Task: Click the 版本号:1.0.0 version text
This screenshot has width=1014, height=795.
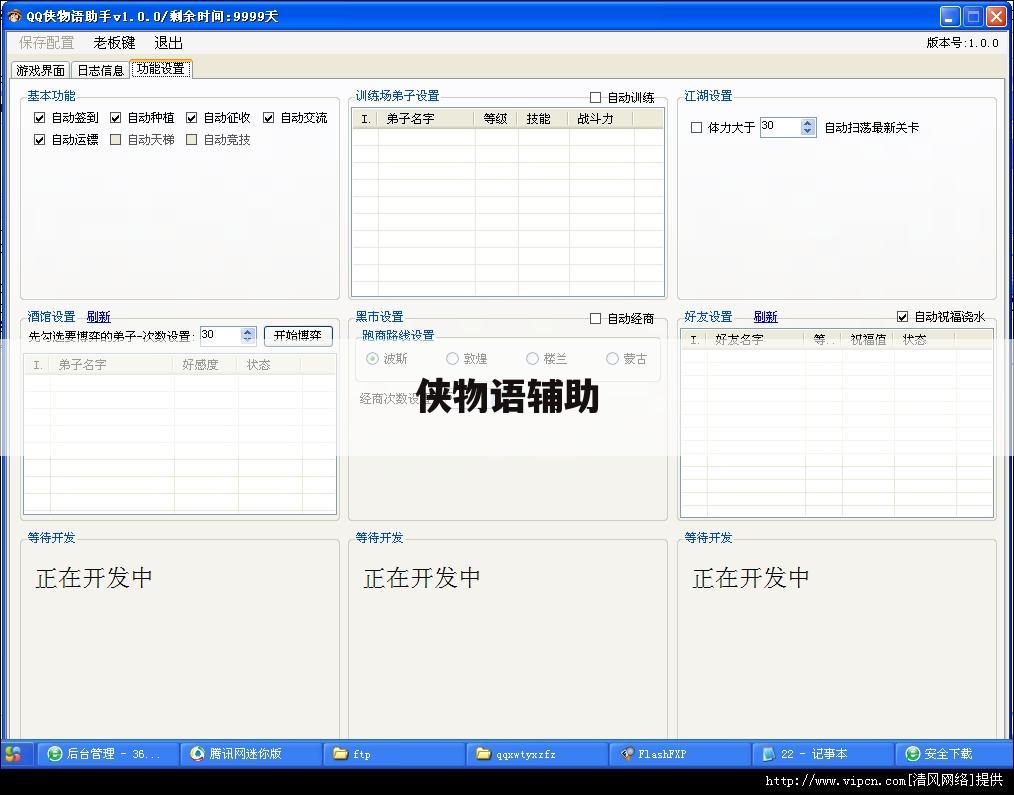Action: (x=962, y=43)
